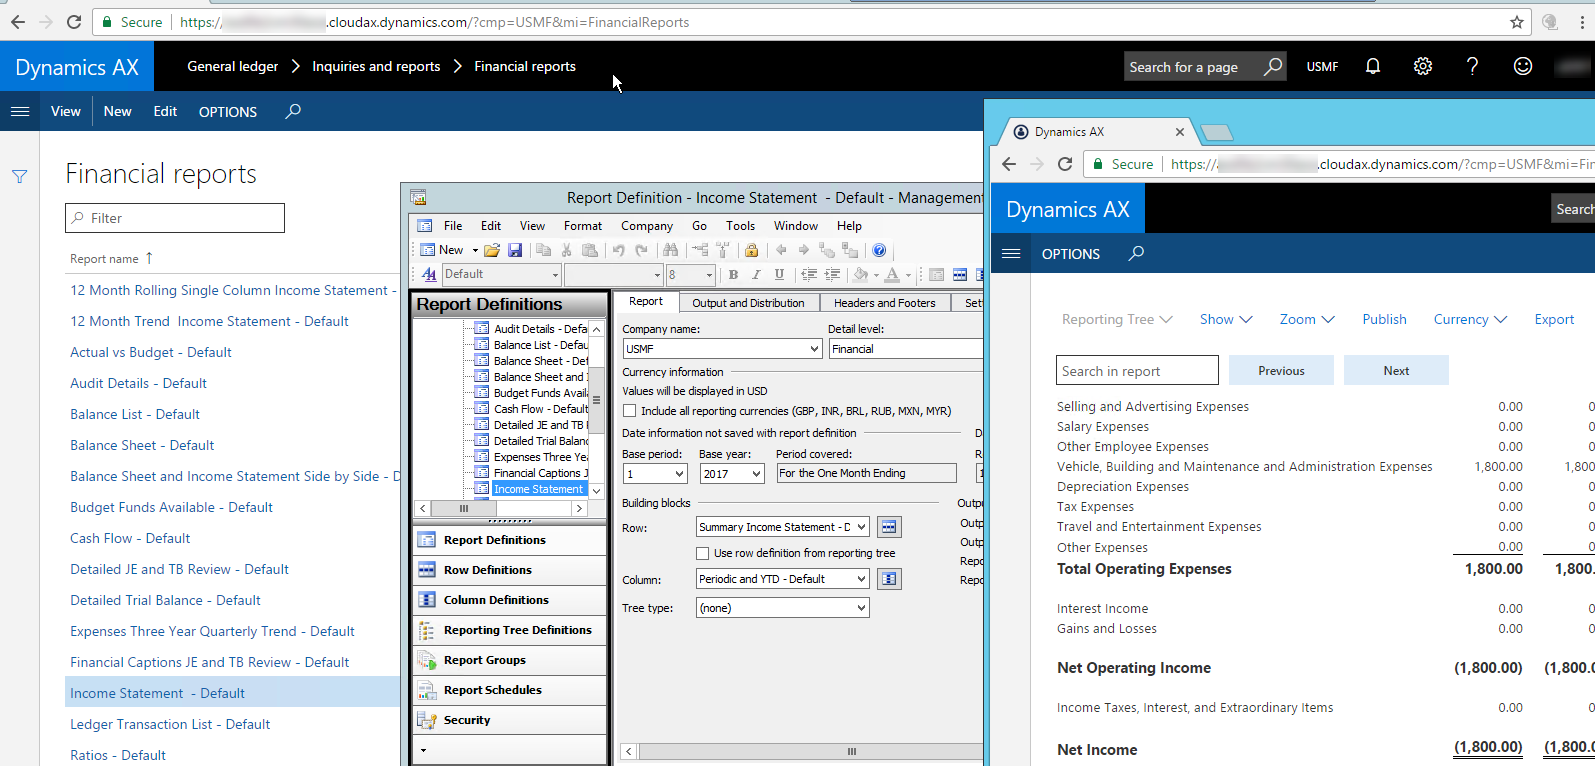Click the search magnifier in the main action bar

point(293,111)
